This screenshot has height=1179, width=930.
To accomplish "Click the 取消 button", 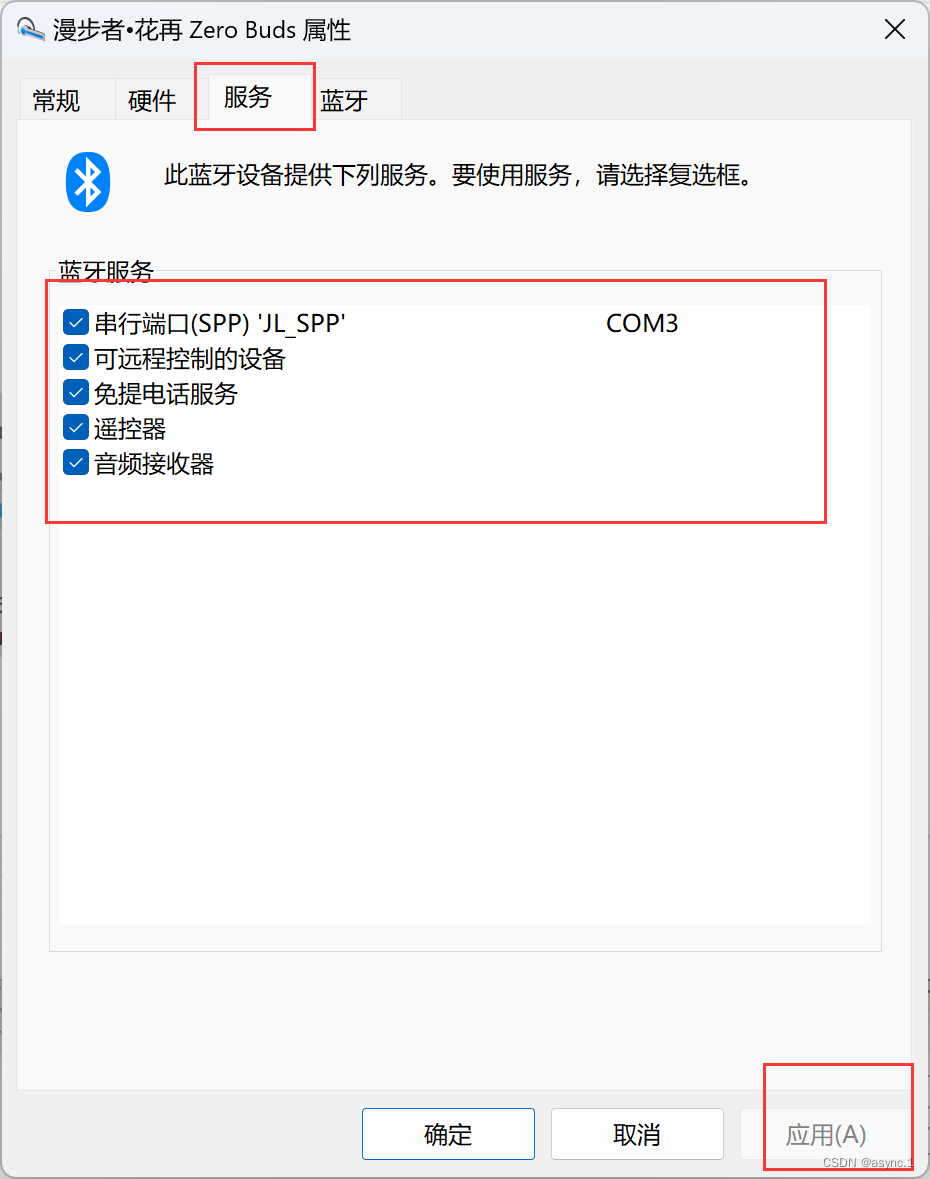I will click(x=637, y=1134).
